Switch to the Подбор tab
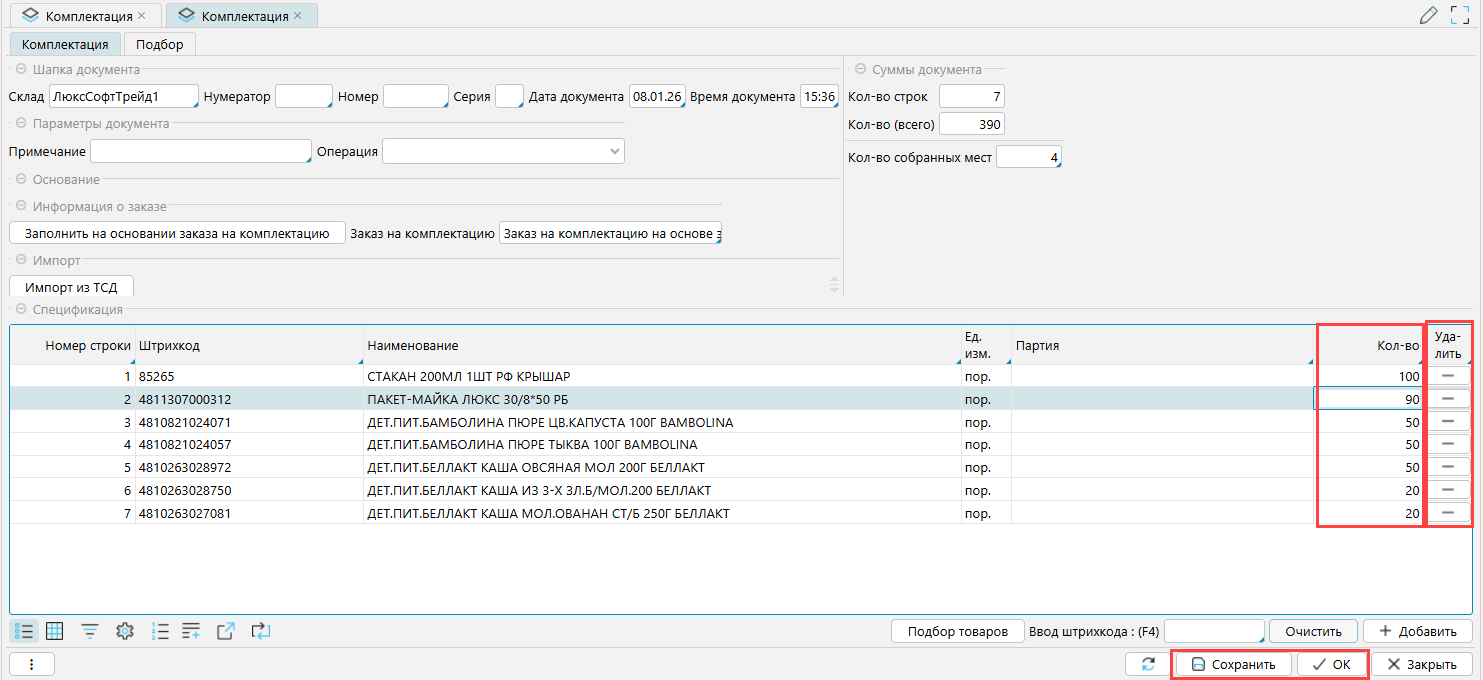 coord(160,44)
